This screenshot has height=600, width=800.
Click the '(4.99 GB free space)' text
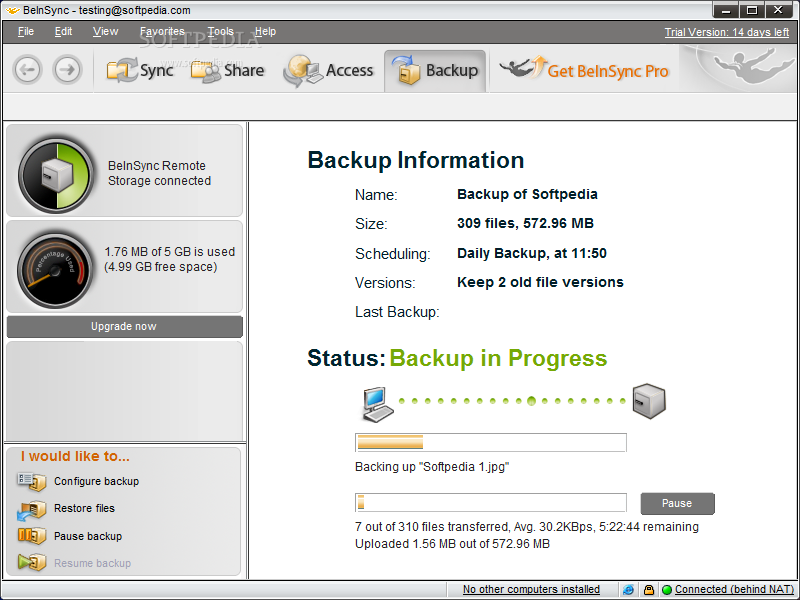click(160, 267)
